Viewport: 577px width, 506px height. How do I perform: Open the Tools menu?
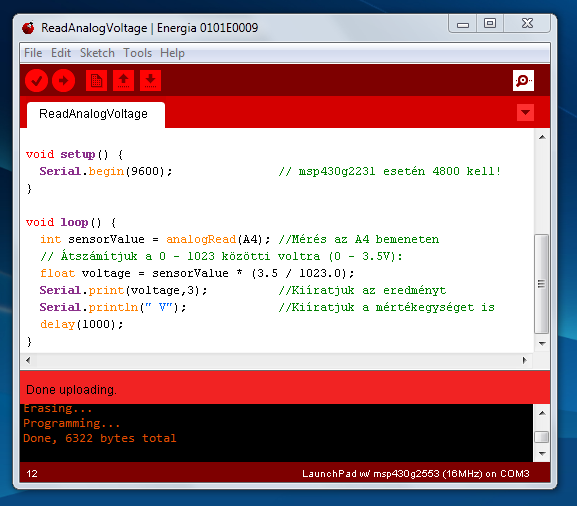click(137, 53)
